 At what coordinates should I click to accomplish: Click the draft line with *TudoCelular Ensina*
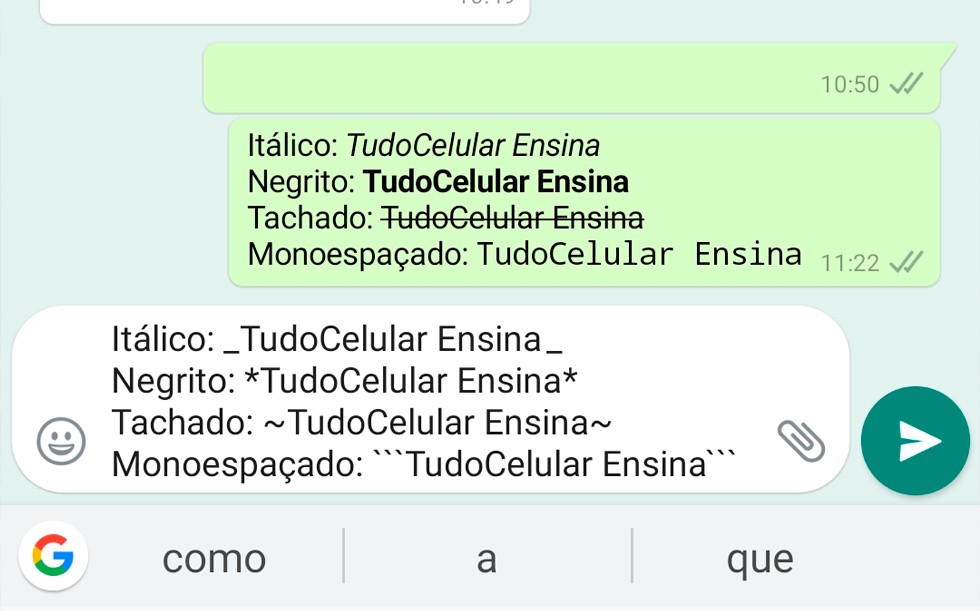(x=345, y=382)
